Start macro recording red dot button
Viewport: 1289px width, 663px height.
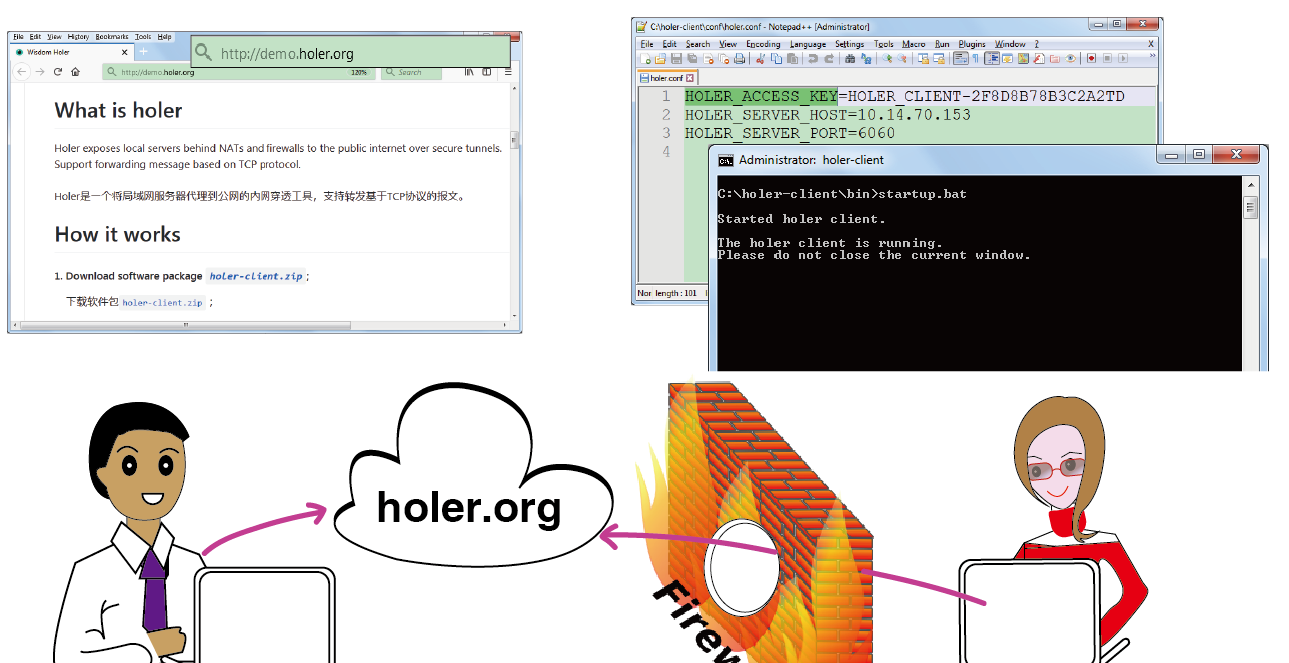click(1091, 58)
